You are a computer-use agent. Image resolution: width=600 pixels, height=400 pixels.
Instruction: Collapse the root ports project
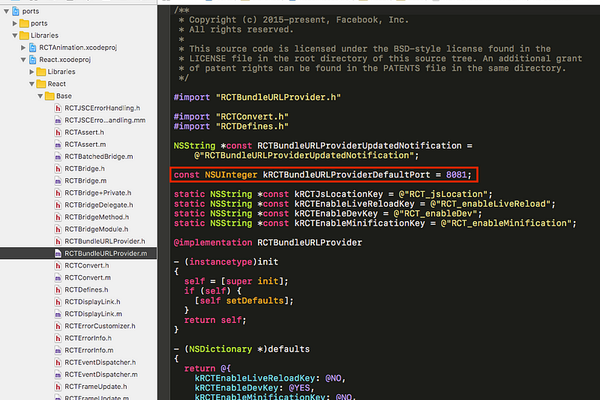tap(6, 11)
